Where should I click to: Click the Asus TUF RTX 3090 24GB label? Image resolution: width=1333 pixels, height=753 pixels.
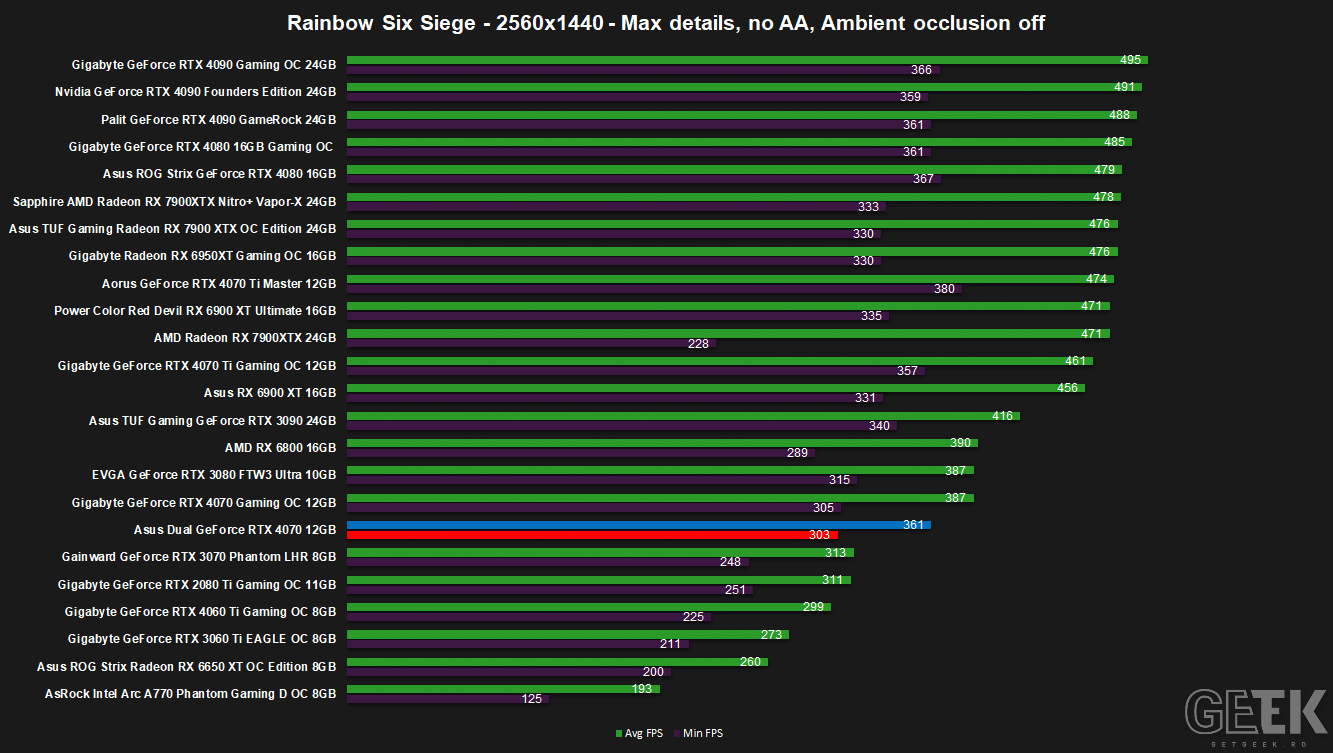click(212, 421)
